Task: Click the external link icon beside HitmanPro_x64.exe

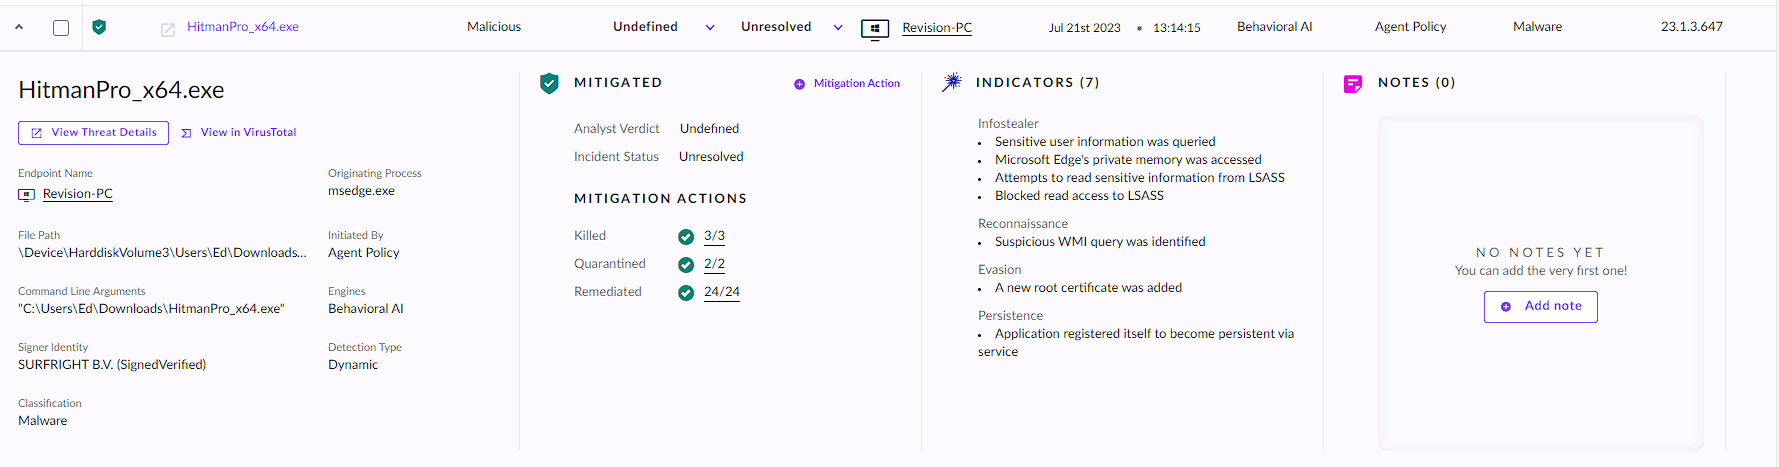Action: 168,29
